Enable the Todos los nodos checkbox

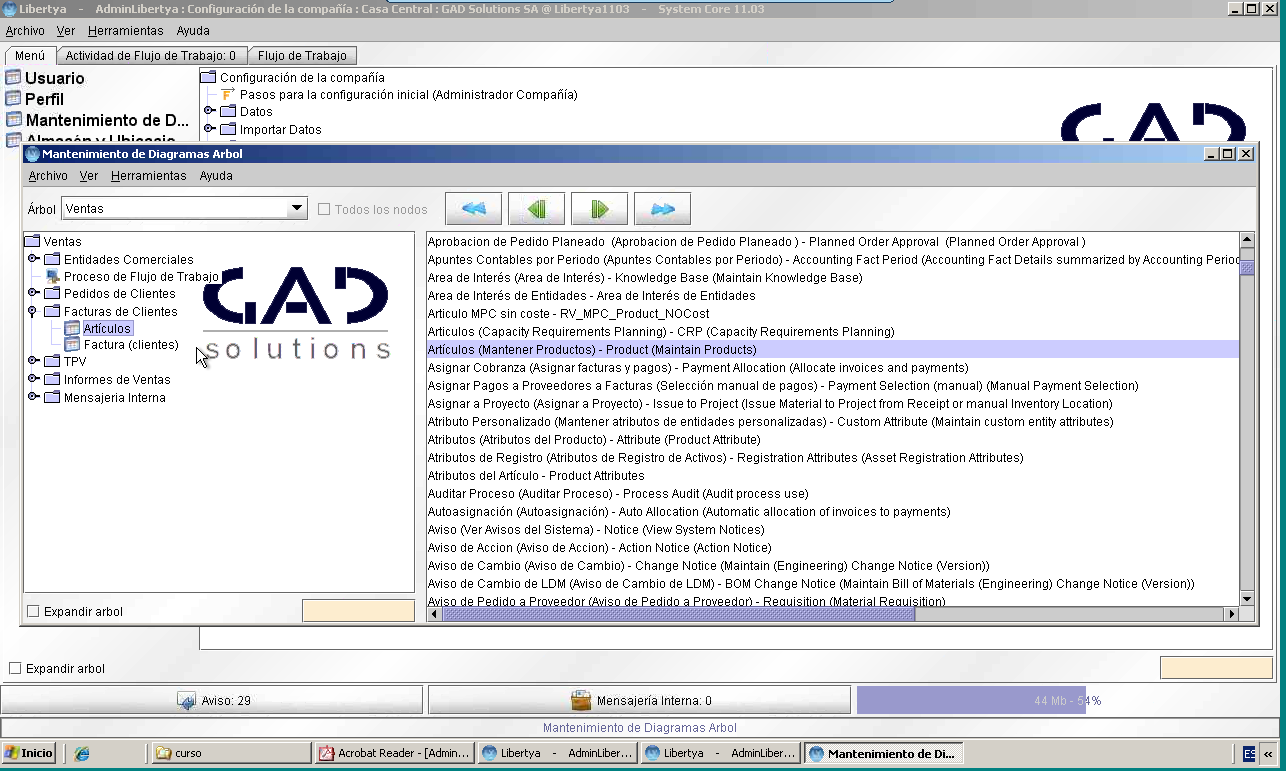point(324,209)
